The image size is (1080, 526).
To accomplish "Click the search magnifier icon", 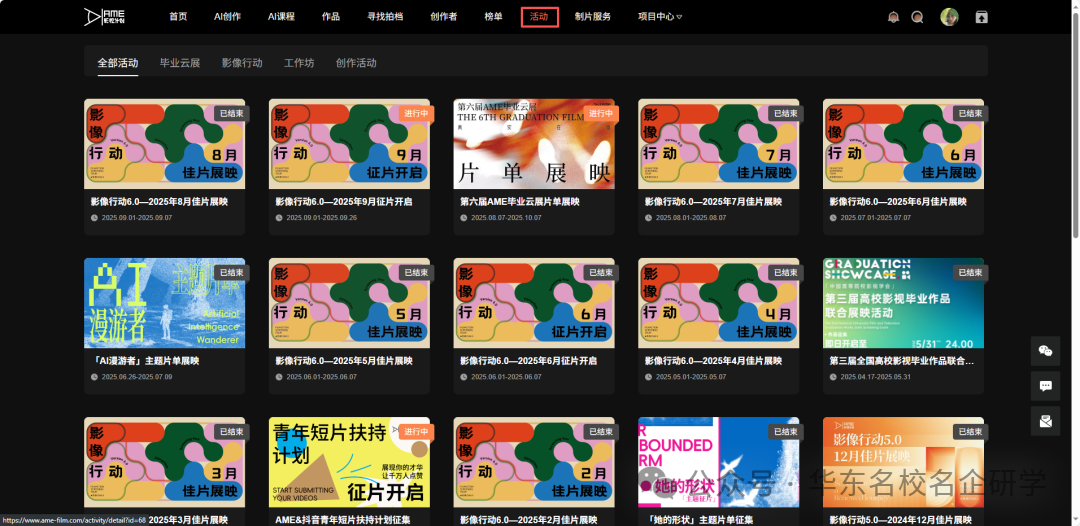I will [917, 17].
